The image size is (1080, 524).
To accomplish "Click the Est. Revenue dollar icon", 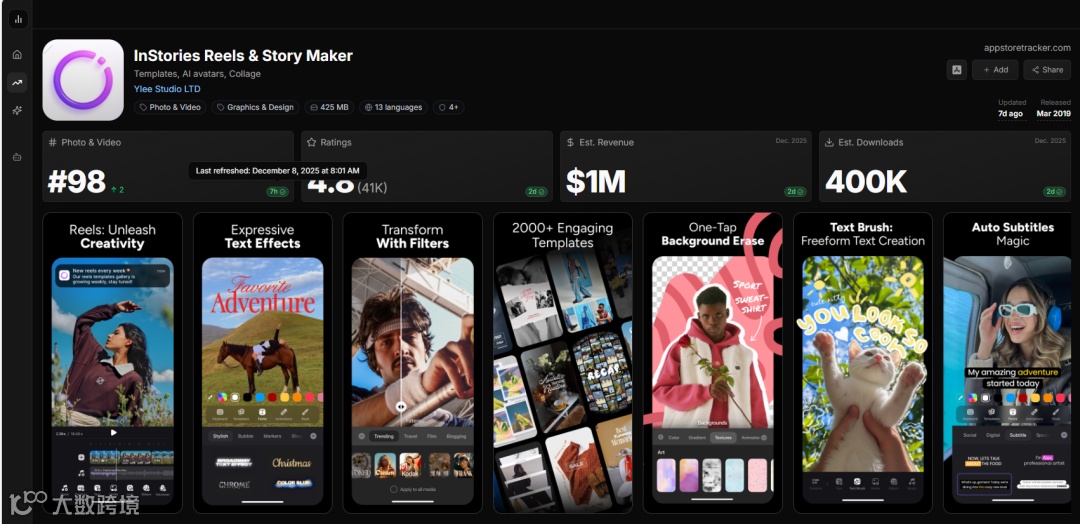I will pyautogui.click(x=570, y=143).
